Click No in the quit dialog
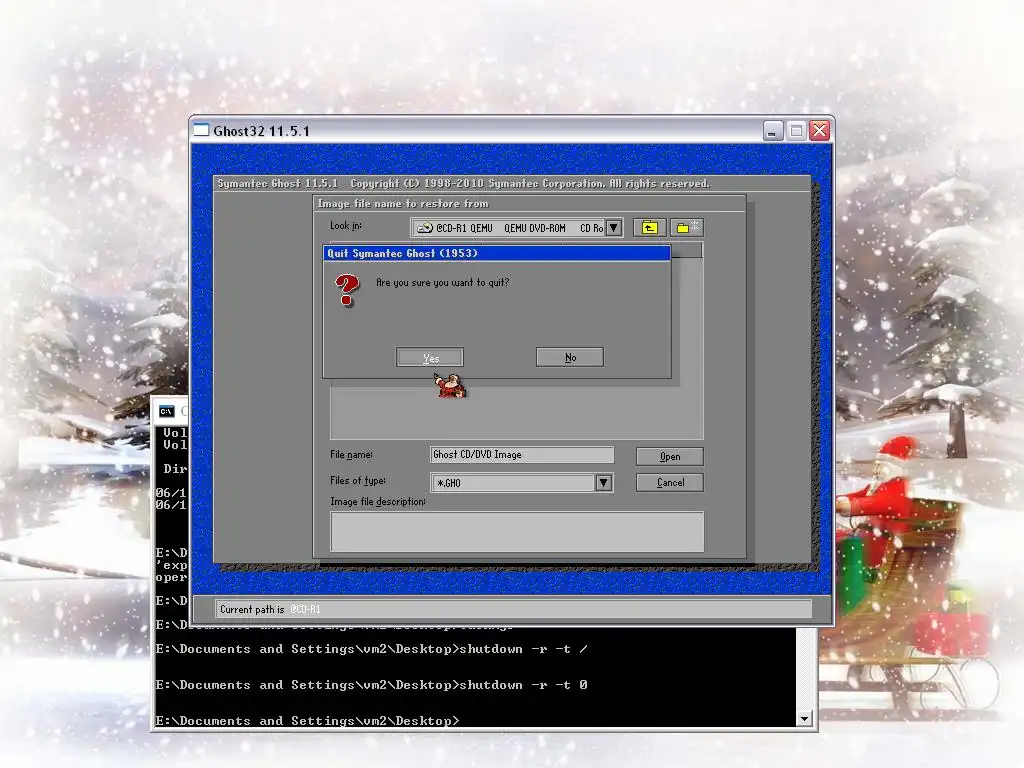This screenshot has height=768, width=1024. coord(569,357)
